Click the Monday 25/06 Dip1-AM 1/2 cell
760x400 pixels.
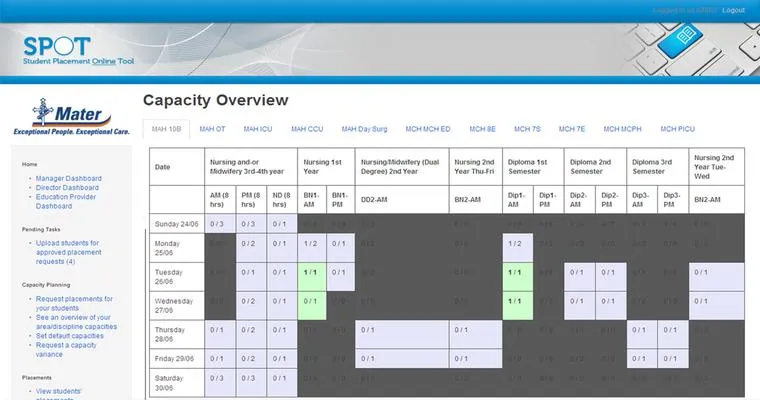tap(518, 248)
